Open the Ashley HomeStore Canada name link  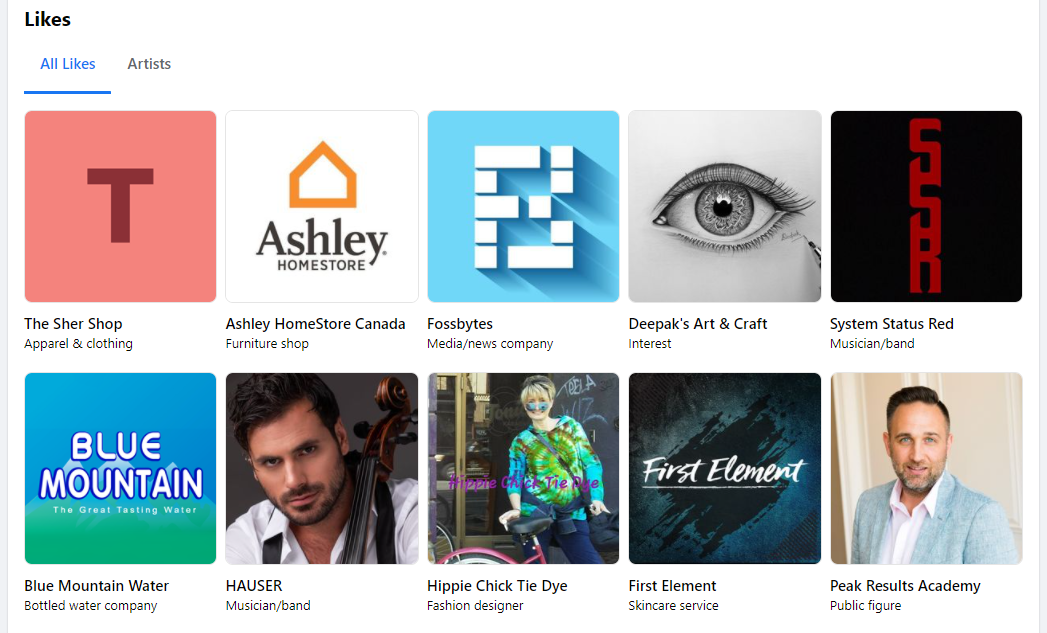[315, 324]
